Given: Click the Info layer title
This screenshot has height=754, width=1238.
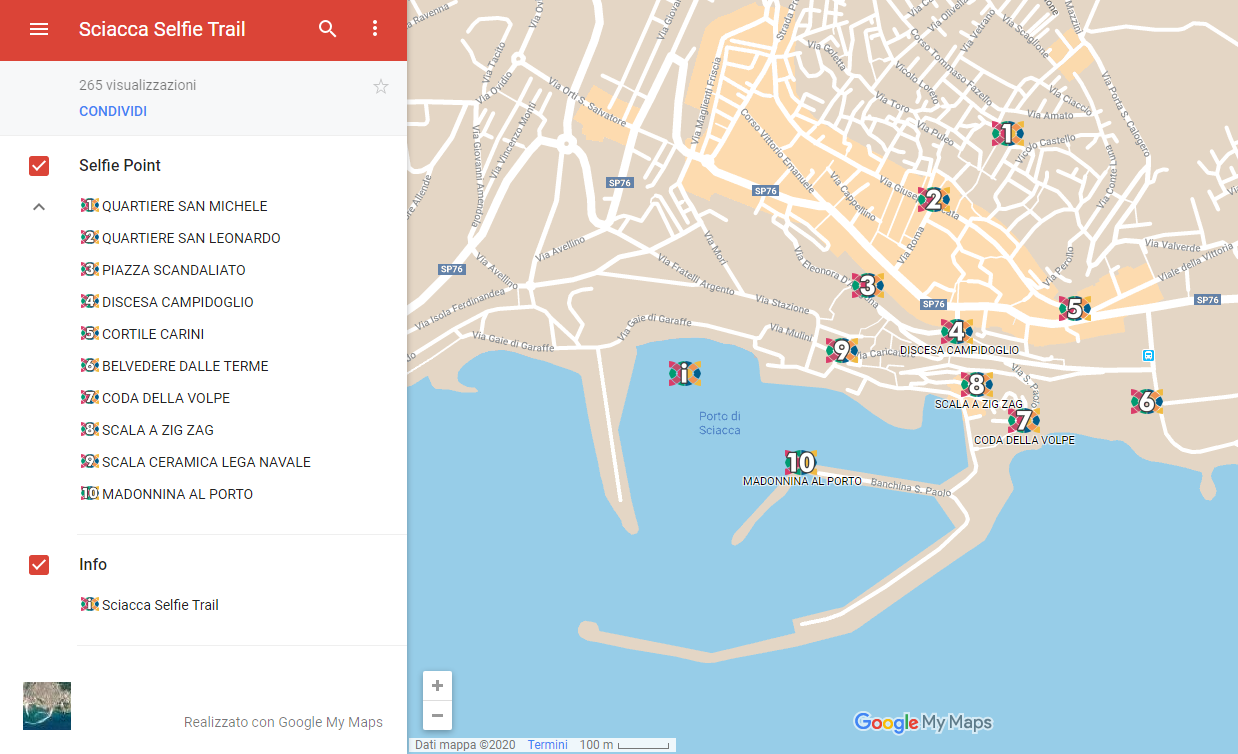Looking at the screenshot, I should coord(93,565).
